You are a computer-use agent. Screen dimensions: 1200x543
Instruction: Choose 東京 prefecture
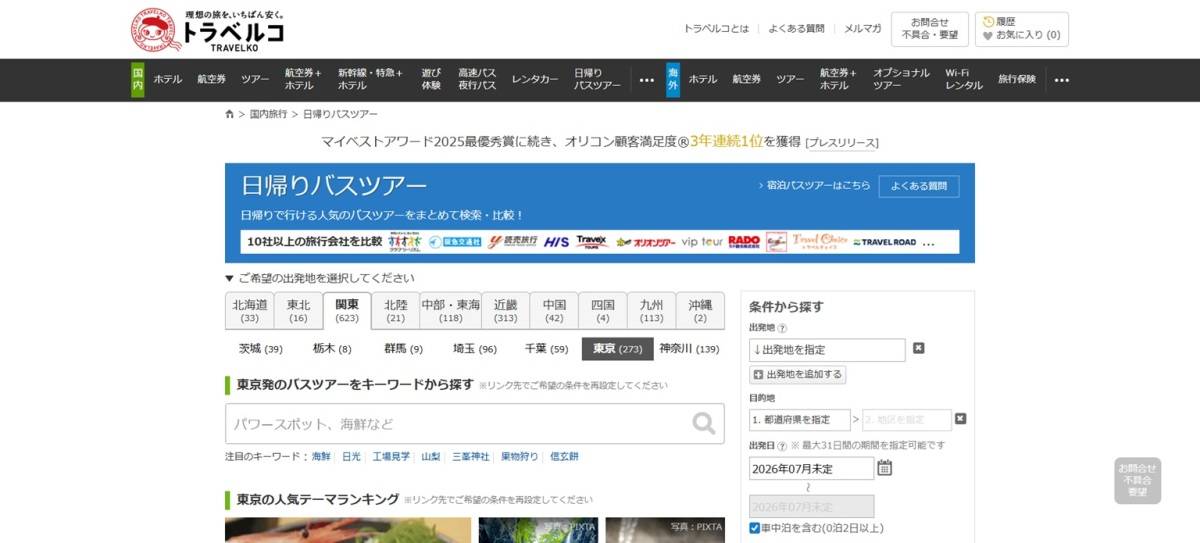pos(617,349)
